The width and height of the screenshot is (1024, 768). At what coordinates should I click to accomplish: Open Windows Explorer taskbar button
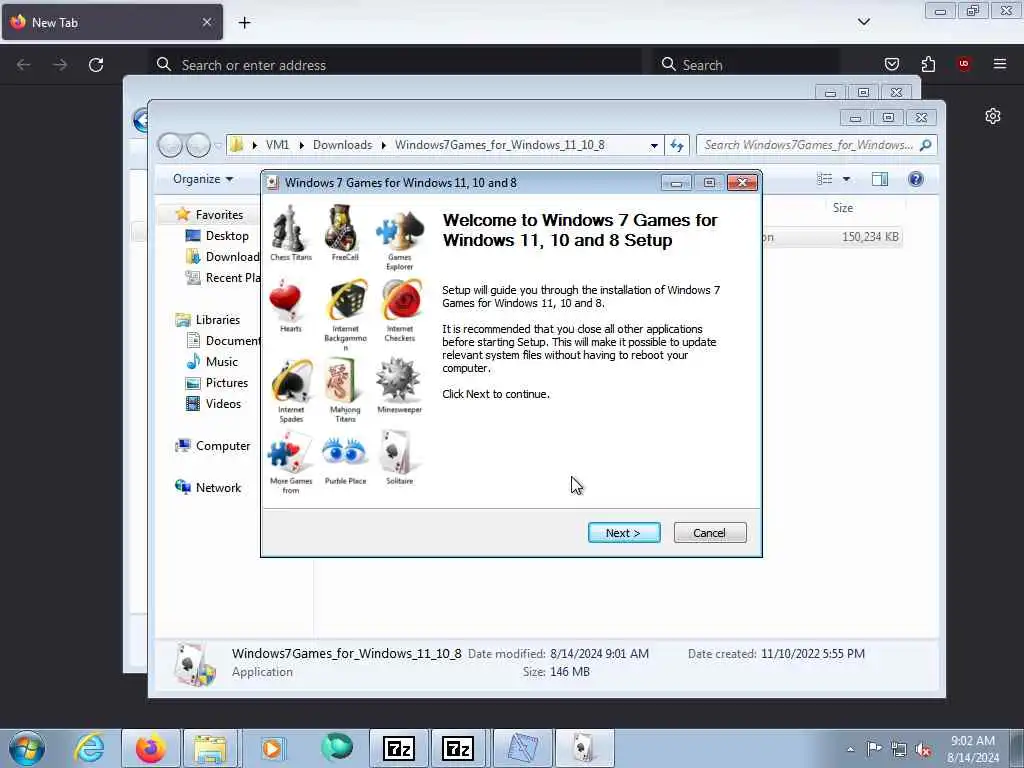tap(210, 748)
